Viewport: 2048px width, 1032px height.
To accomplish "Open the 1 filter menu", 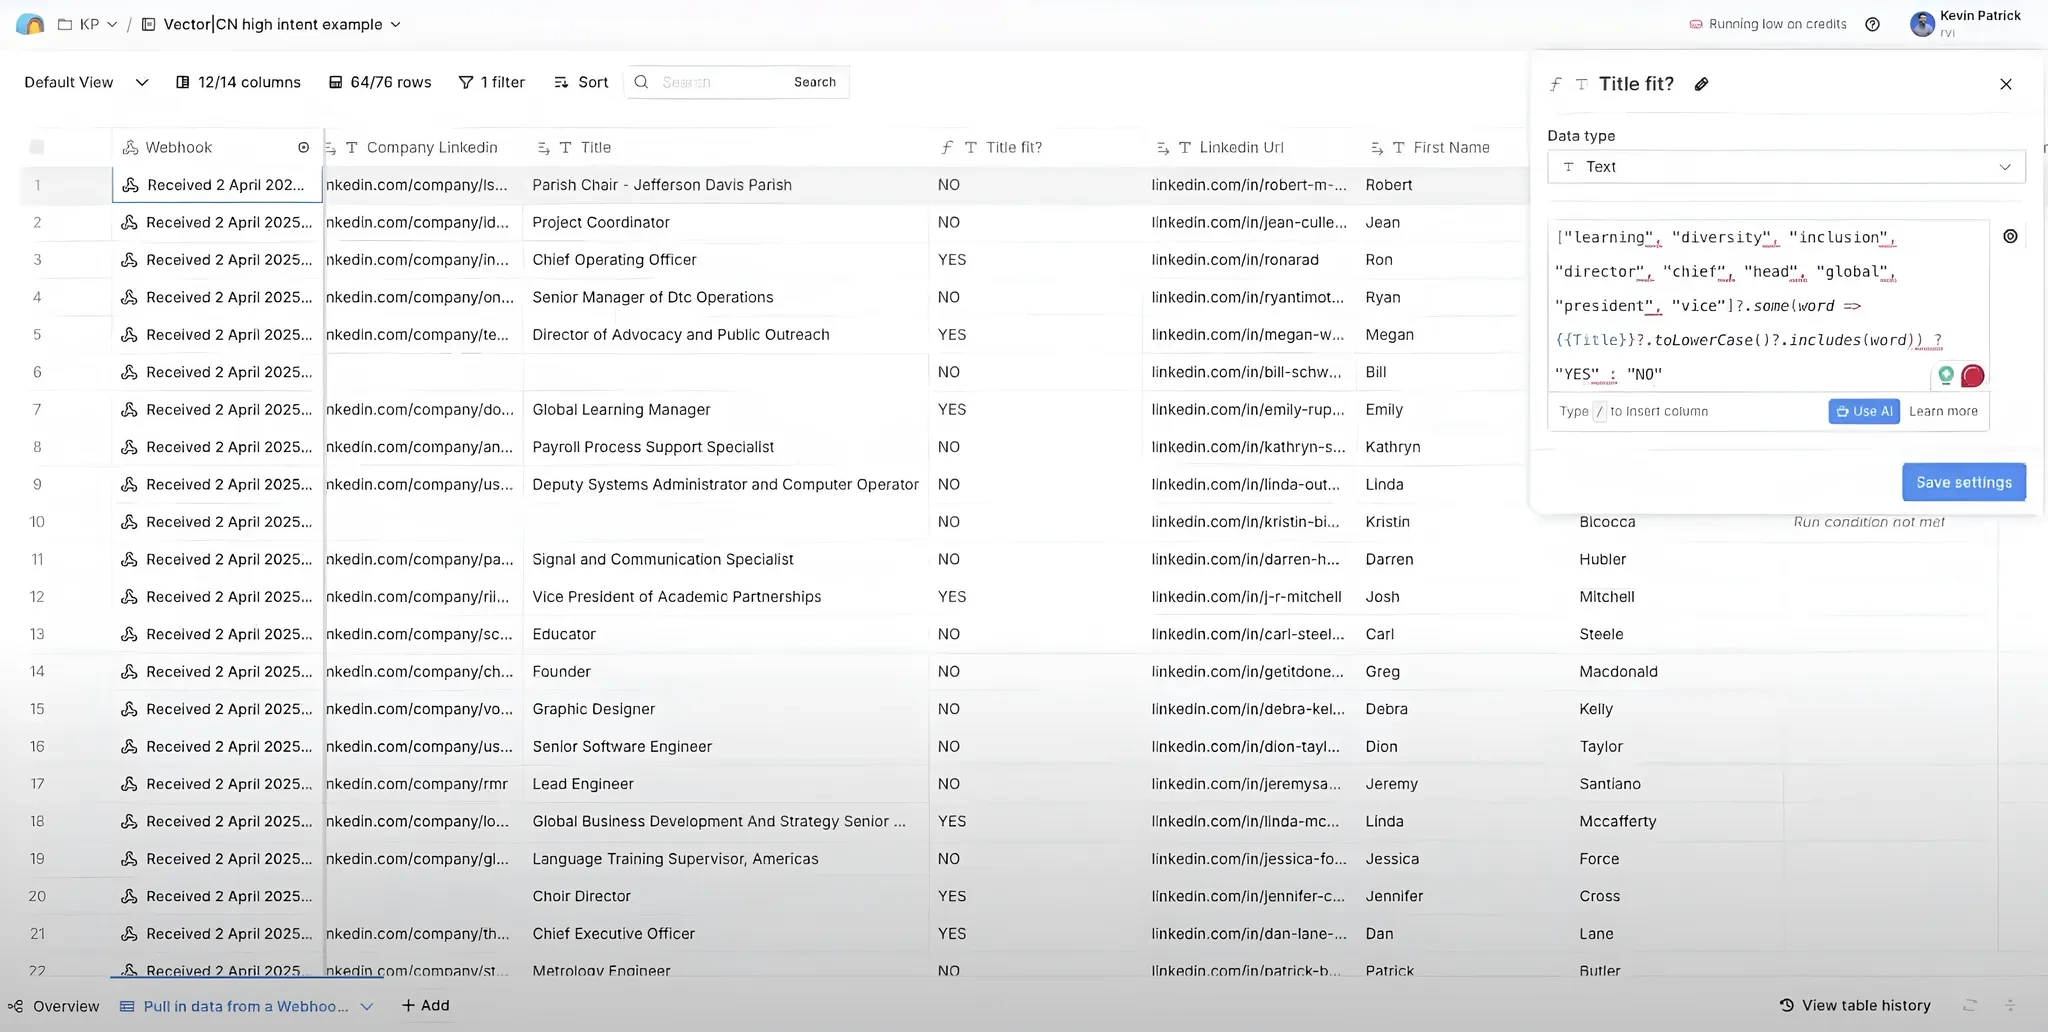I will 492,82.
